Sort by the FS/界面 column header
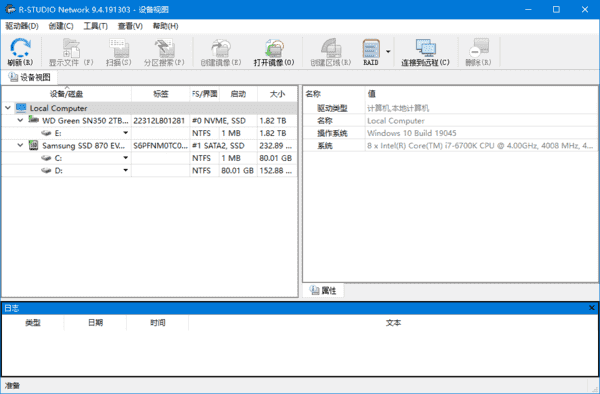 click(205, 94)
